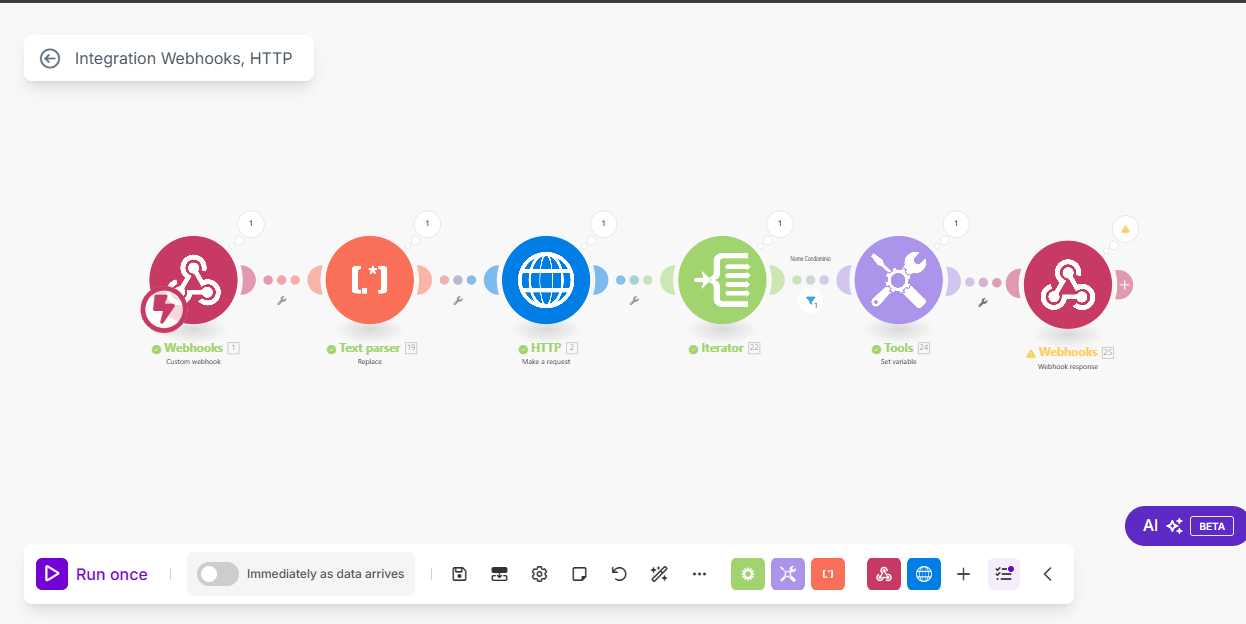The height and width of the screenshot is (624, 1246).
Task: Open the Nome Condominio filter icon
Action: pos(811,300)
